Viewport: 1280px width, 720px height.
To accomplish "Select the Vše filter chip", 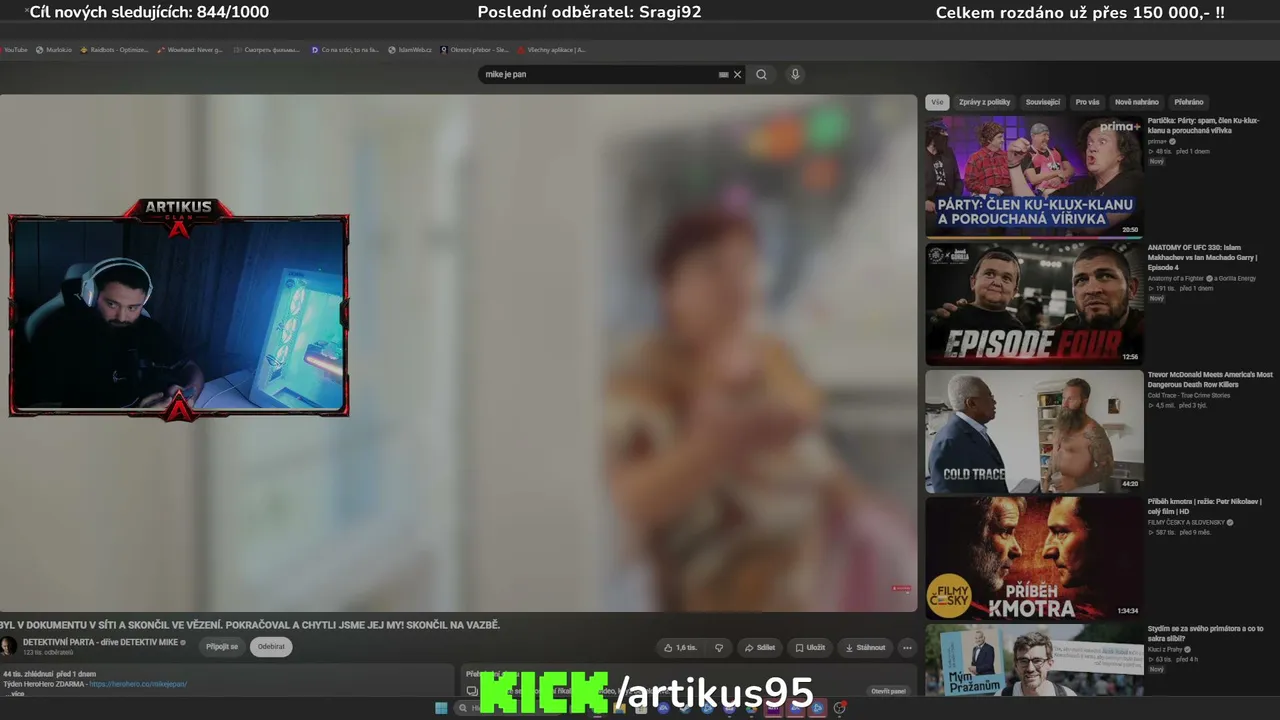I will [937, 102].
